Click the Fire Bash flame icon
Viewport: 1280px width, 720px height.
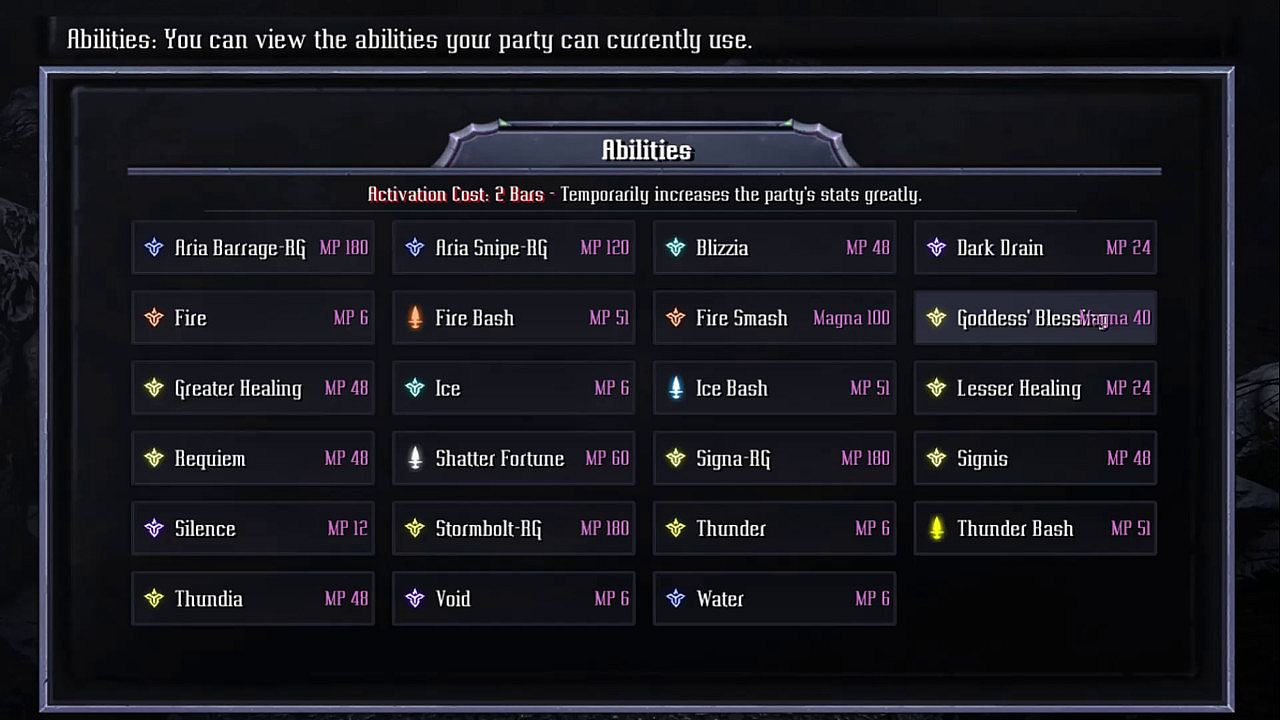coord(415,318)
